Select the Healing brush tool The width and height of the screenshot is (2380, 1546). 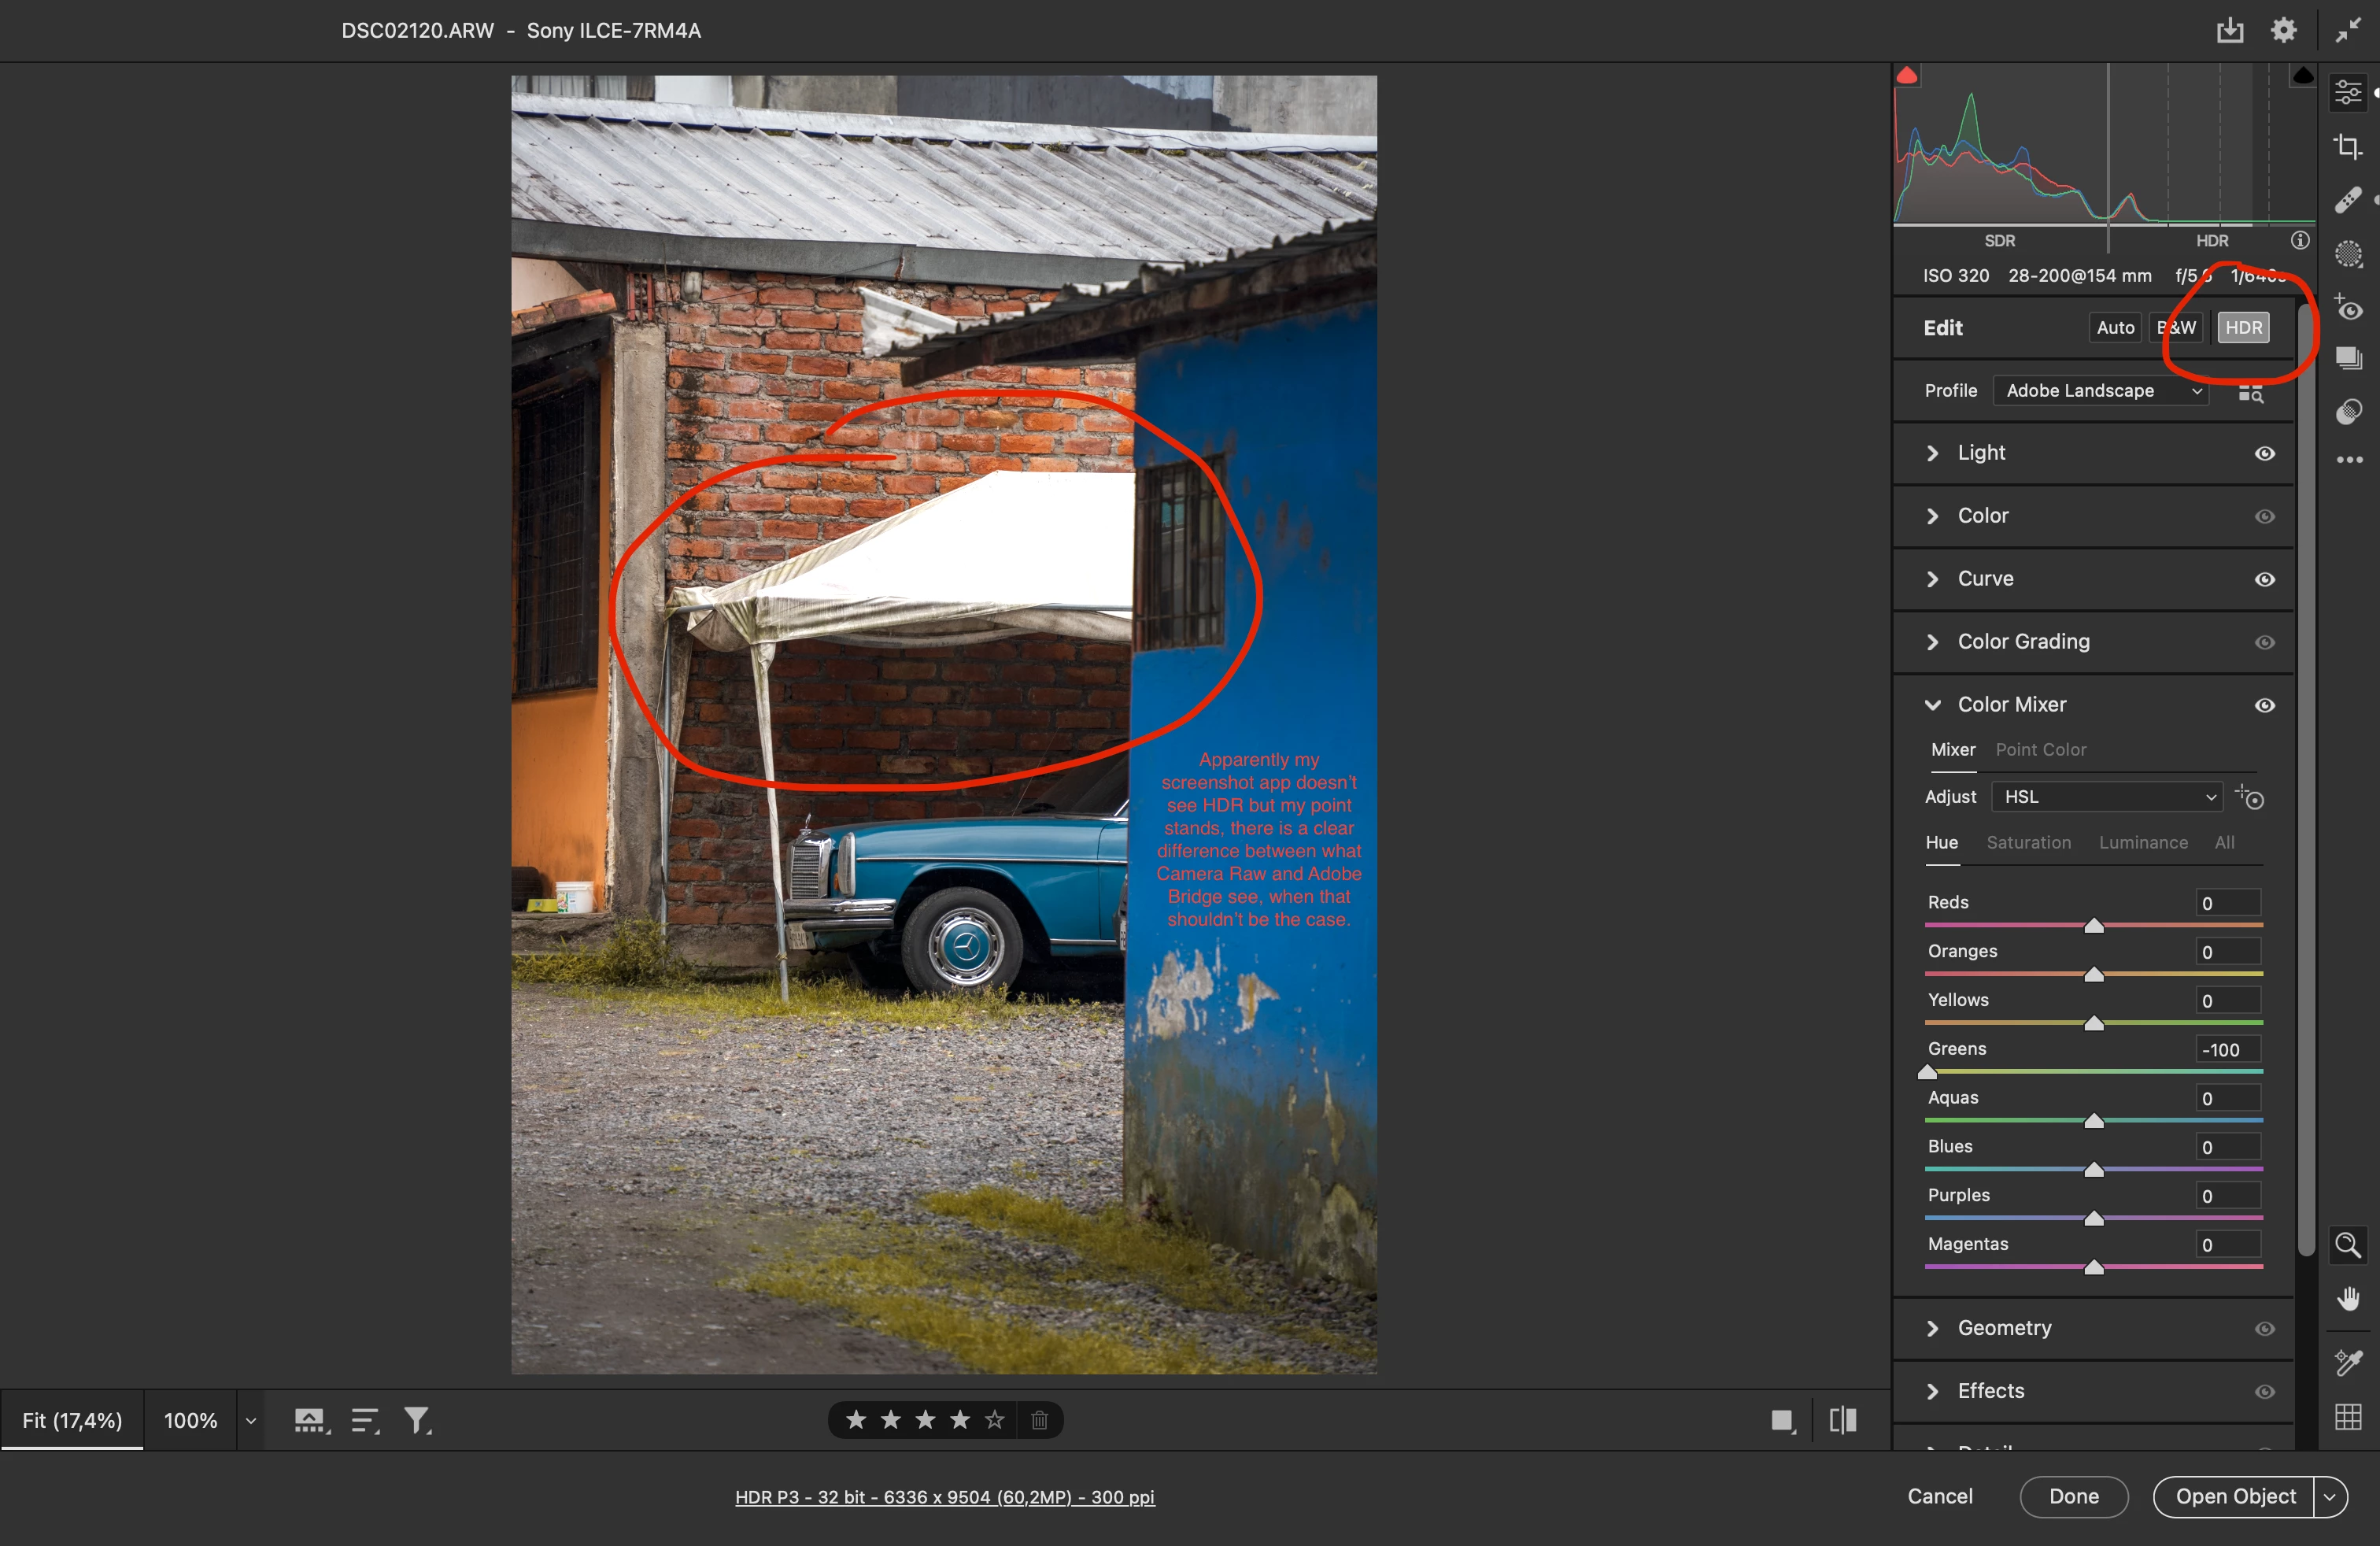coord(2347,200)
